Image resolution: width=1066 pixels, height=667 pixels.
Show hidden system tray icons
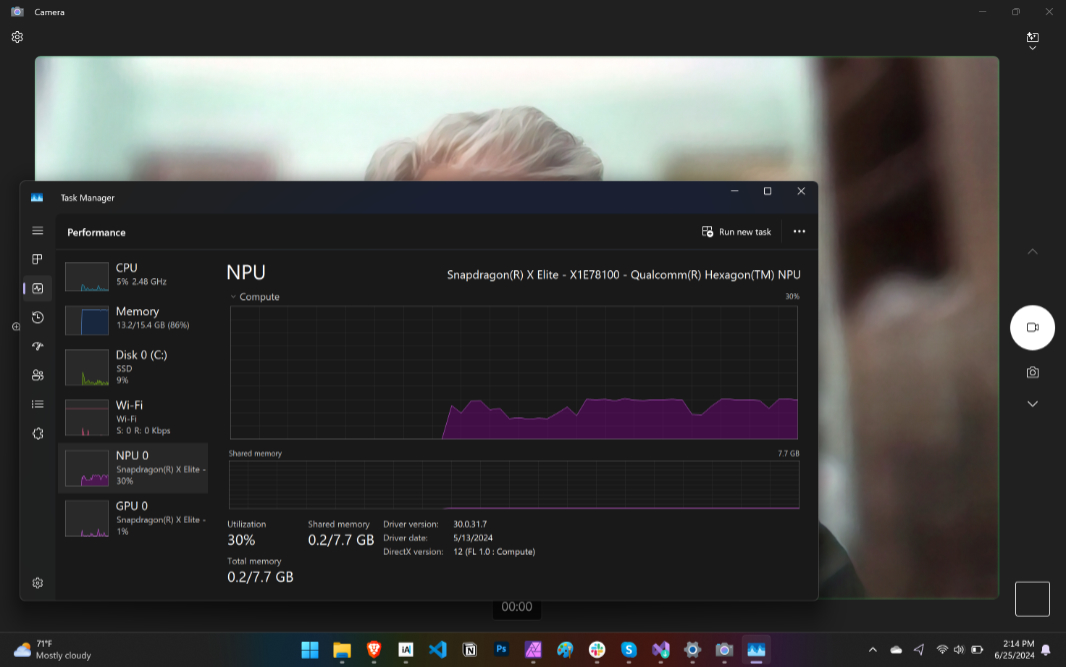point(873,650)
